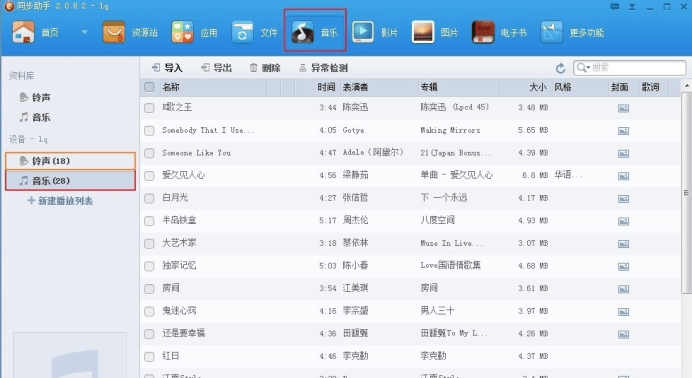Check the box for 爱久见人心
Viewport: 692px width, 378px height.
click(149, 176)
